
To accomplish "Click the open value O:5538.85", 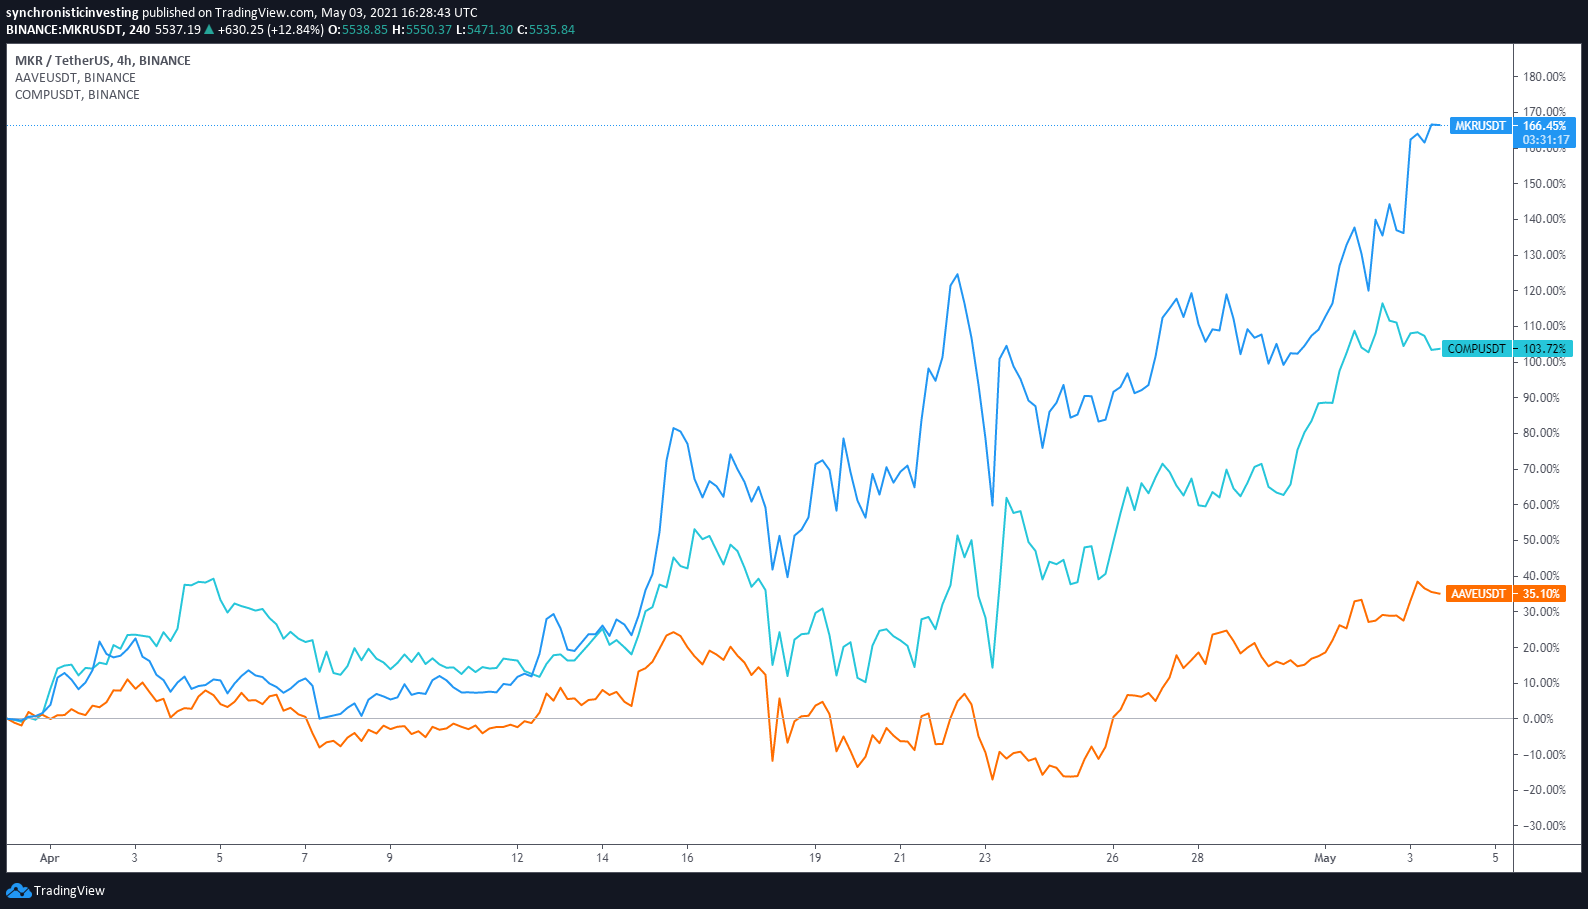I will 358,30.
